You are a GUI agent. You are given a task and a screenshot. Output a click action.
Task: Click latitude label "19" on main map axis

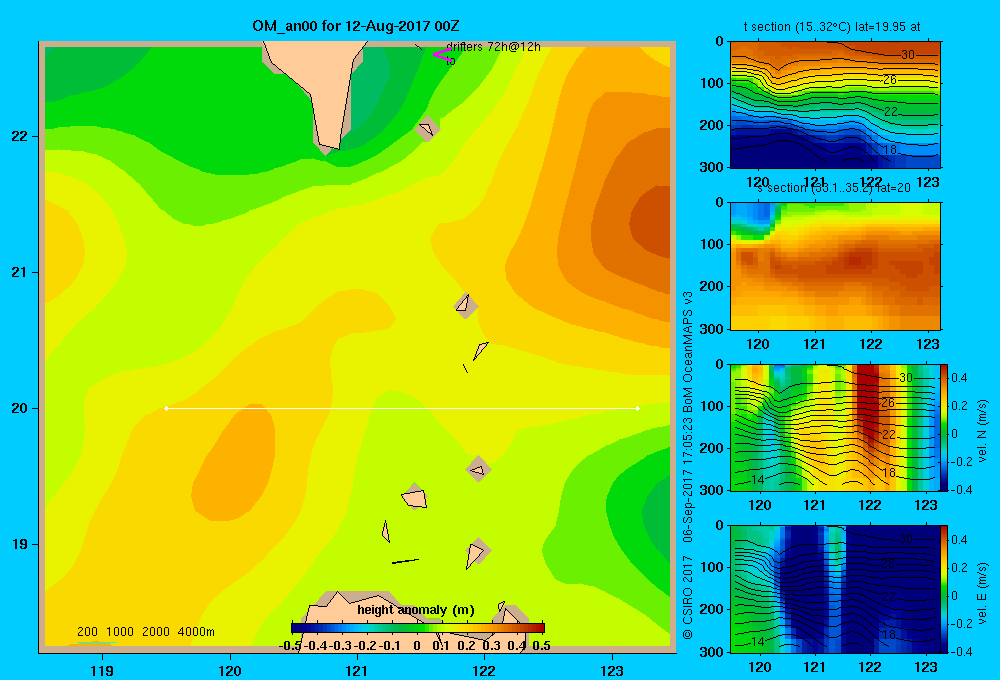click(20, 544)
